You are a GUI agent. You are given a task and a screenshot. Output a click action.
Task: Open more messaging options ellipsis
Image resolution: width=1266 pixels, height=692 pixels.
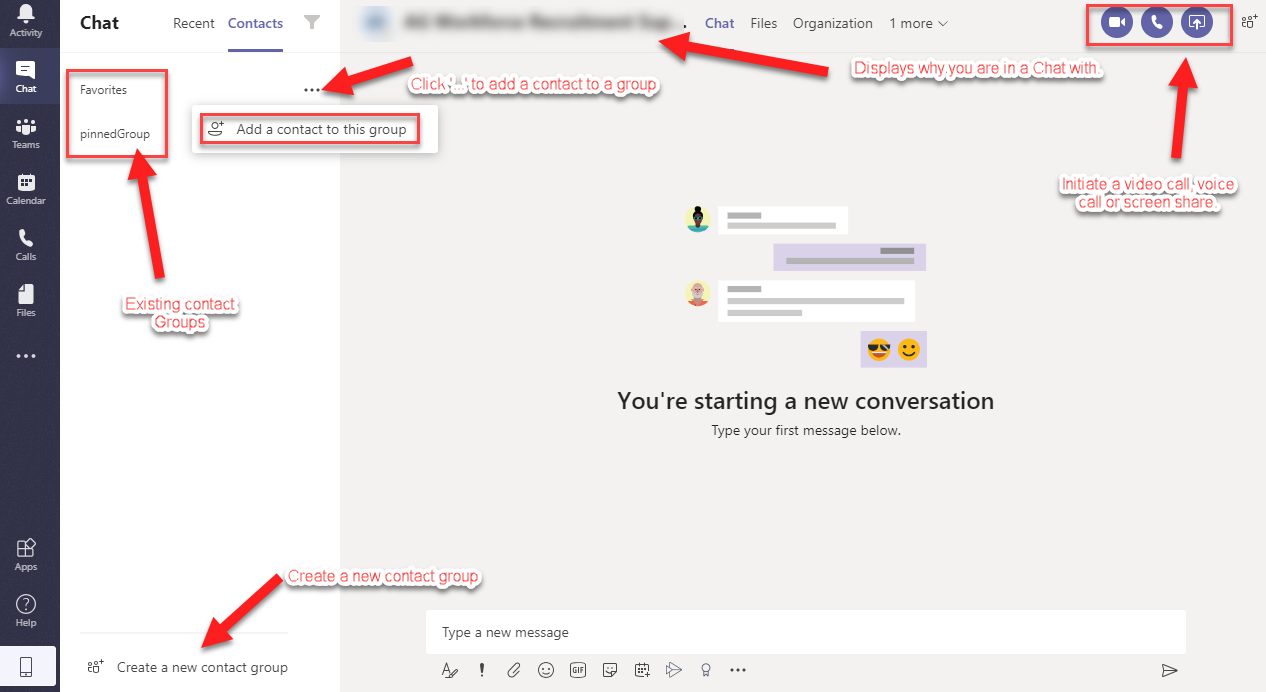coord(738,670)
